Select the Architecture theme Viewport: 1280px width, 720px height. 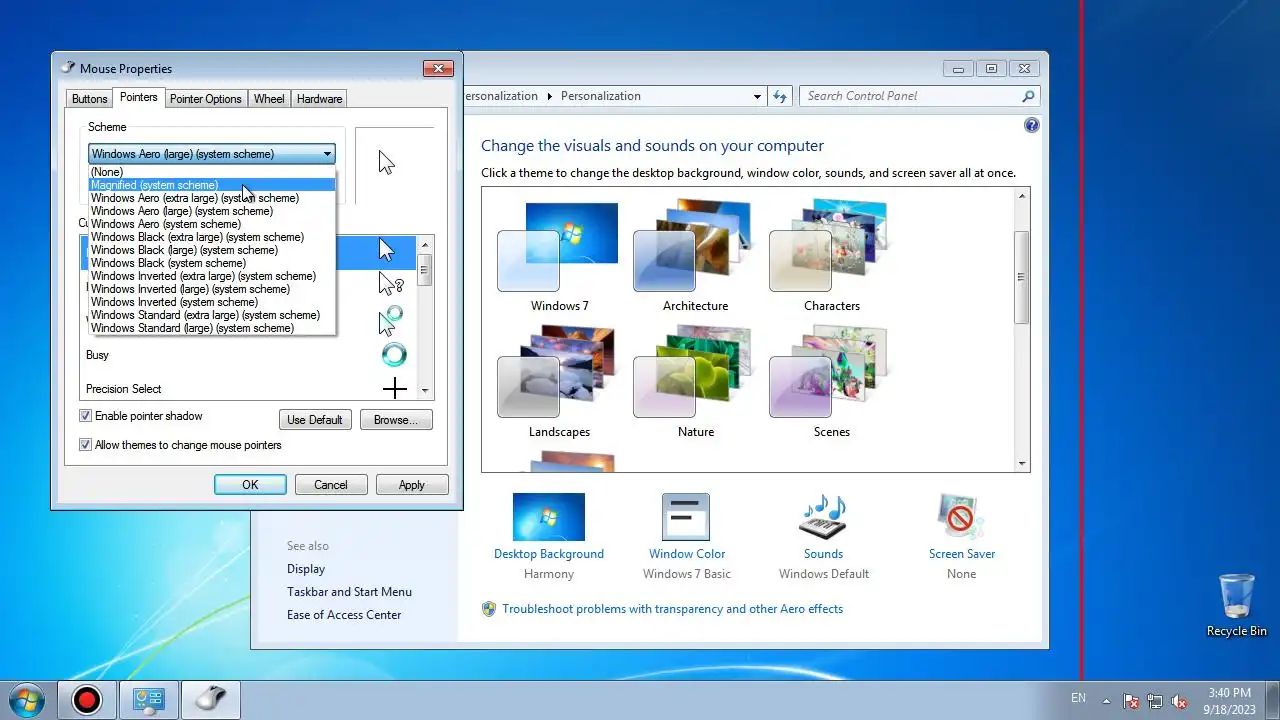coord(695,256)
